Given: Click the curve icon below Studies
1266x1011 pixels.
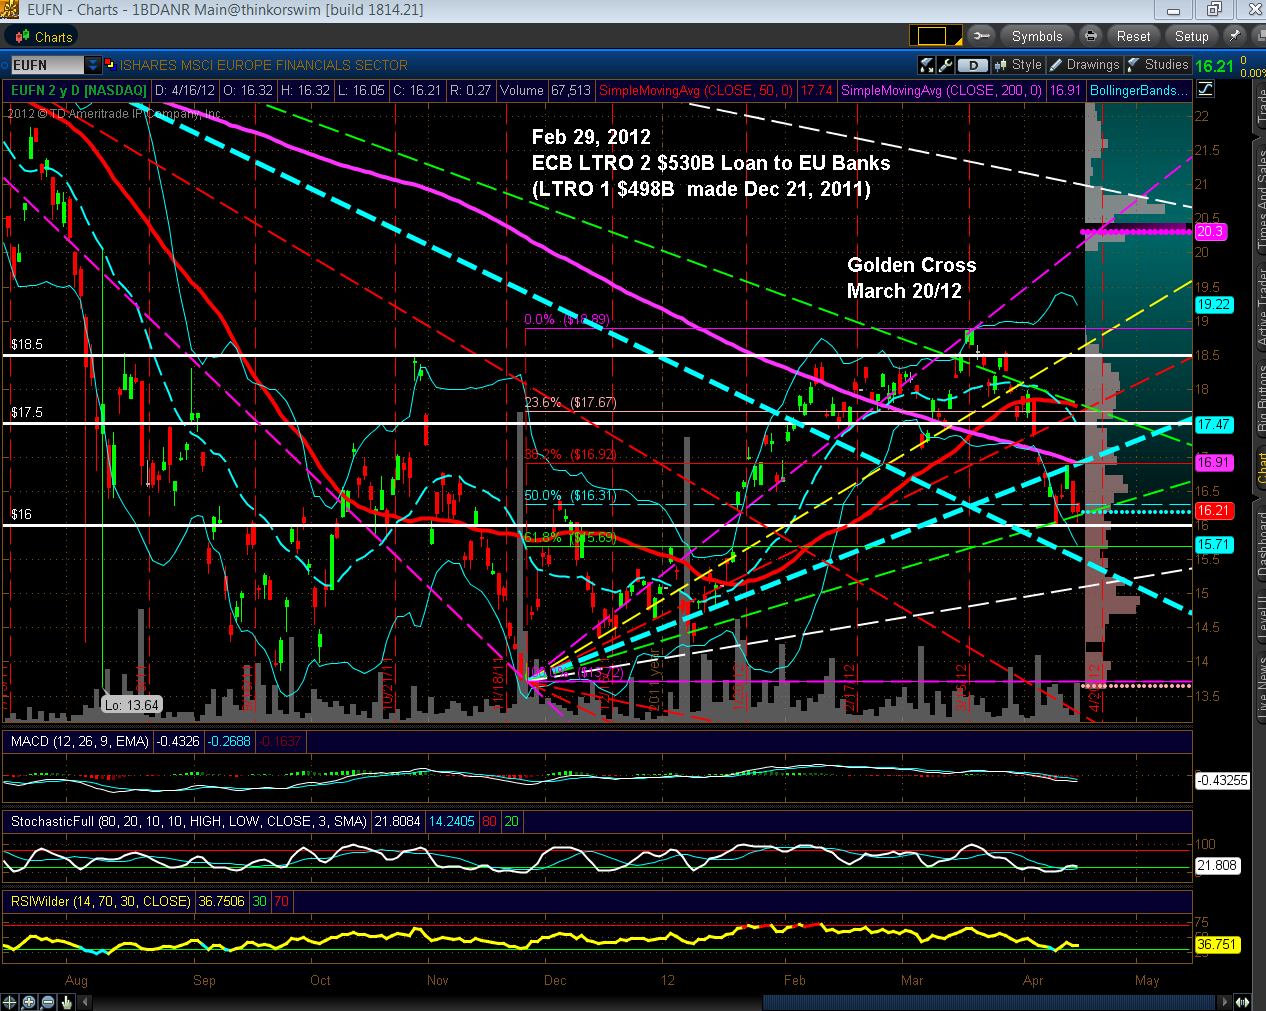Looking at the screenshot, I should (x=1204, y=89).
